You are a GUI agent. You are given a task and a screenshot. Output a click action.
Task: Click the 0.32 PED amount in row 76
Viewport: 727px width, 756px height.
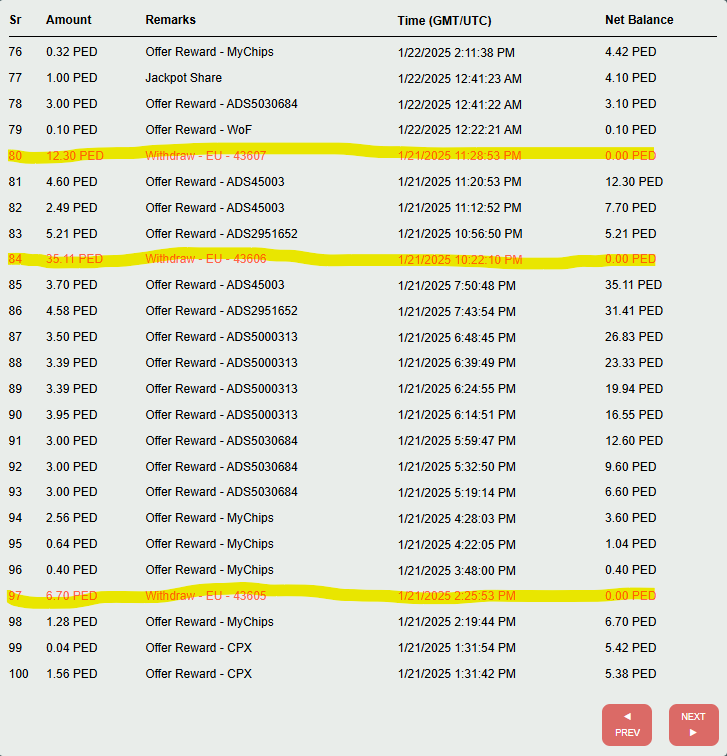tap(72, 52)
